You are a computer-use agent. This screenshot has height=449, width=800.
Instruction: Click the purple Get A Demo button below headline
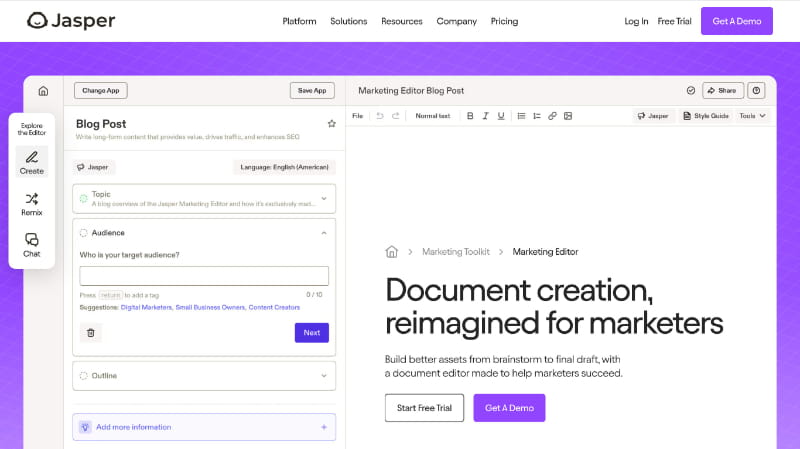509,408
